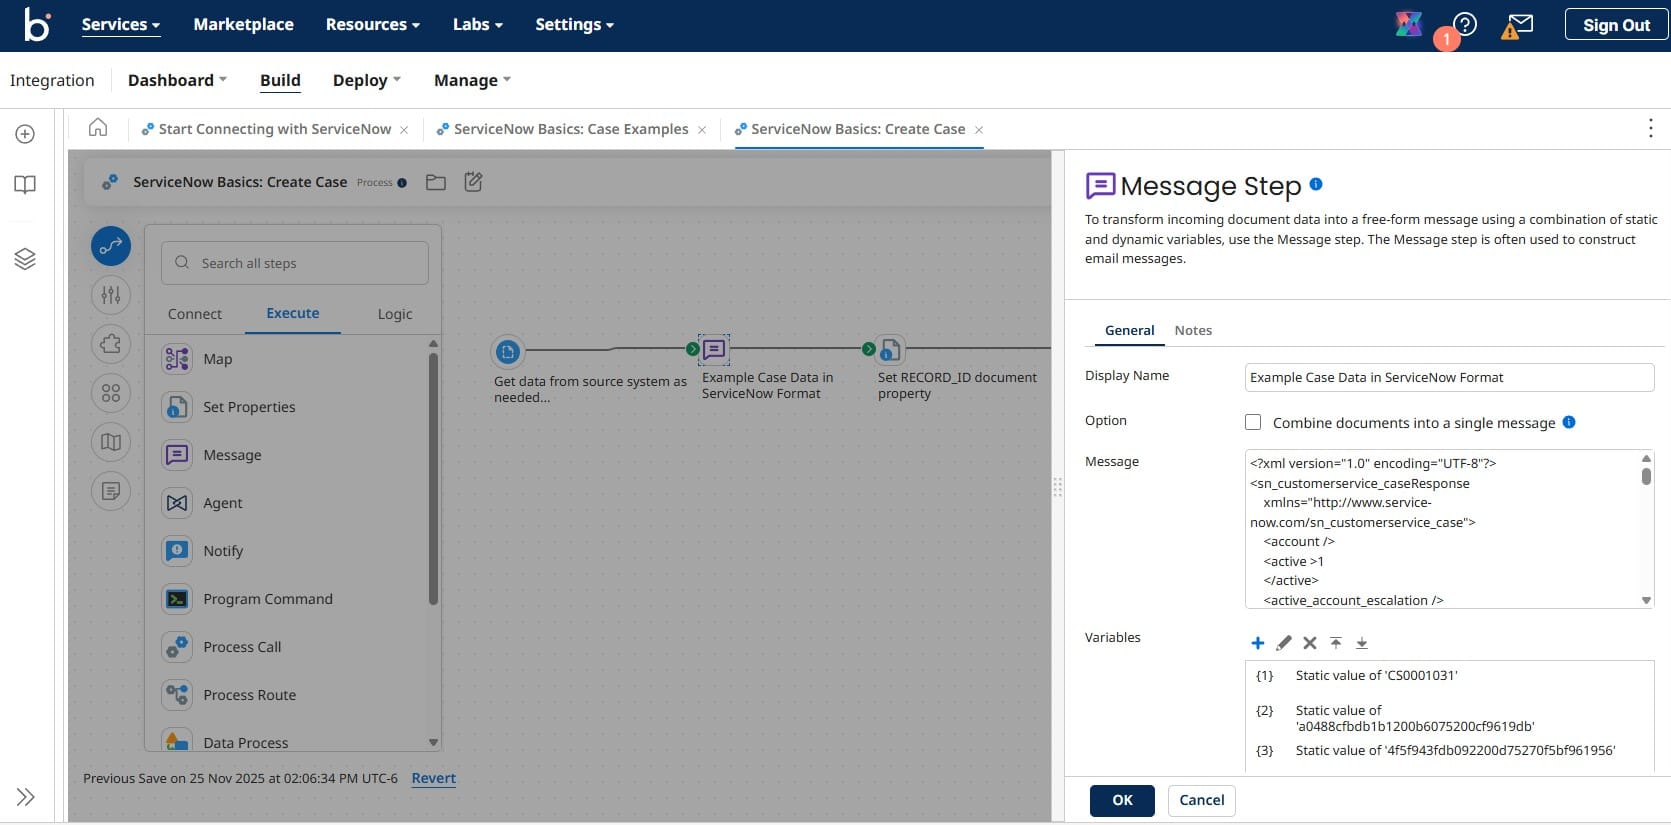Image resolution: width=1671 pixels, height=825 pixels.
Task: Move variable up with arrow icon
Action: pos(1336,643)
